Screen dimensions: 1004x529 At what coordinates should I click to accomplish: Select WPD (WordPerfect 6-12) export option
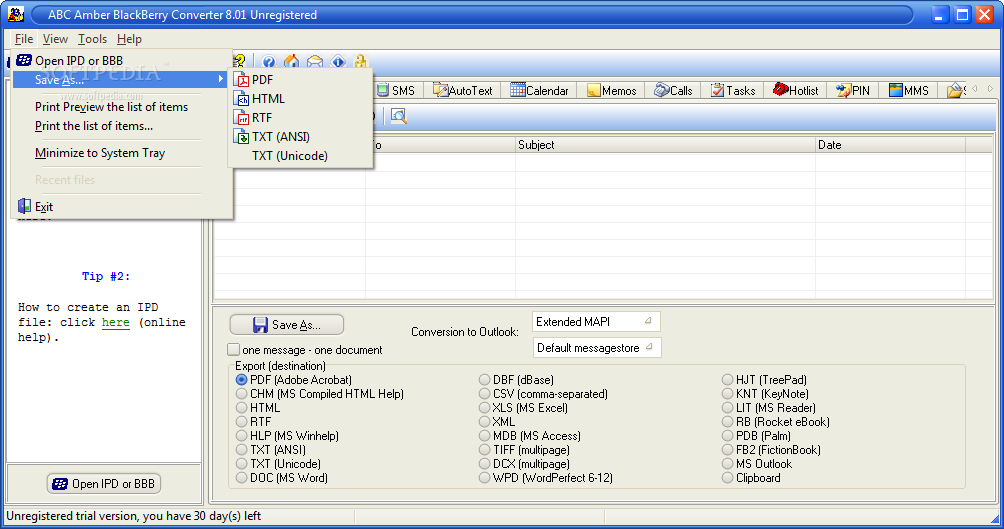(485, 478)
